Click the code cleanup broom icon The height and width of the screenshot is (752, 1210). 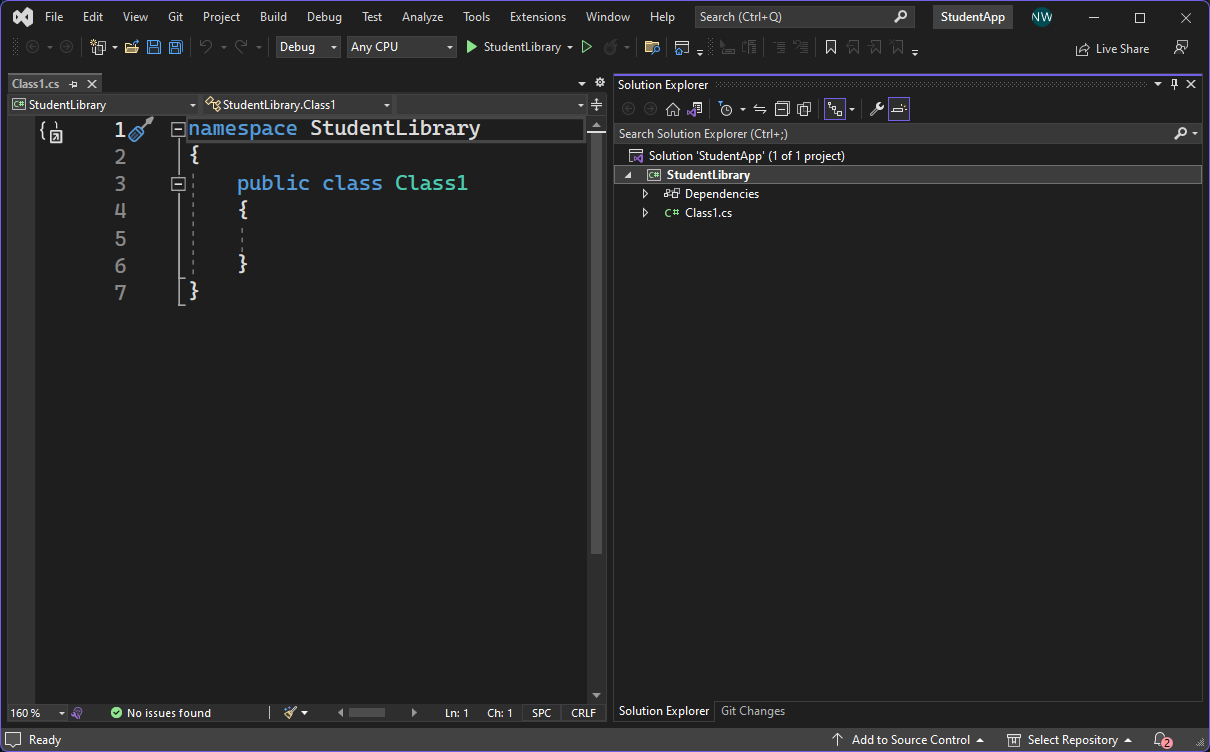click(x=291, y=713)
